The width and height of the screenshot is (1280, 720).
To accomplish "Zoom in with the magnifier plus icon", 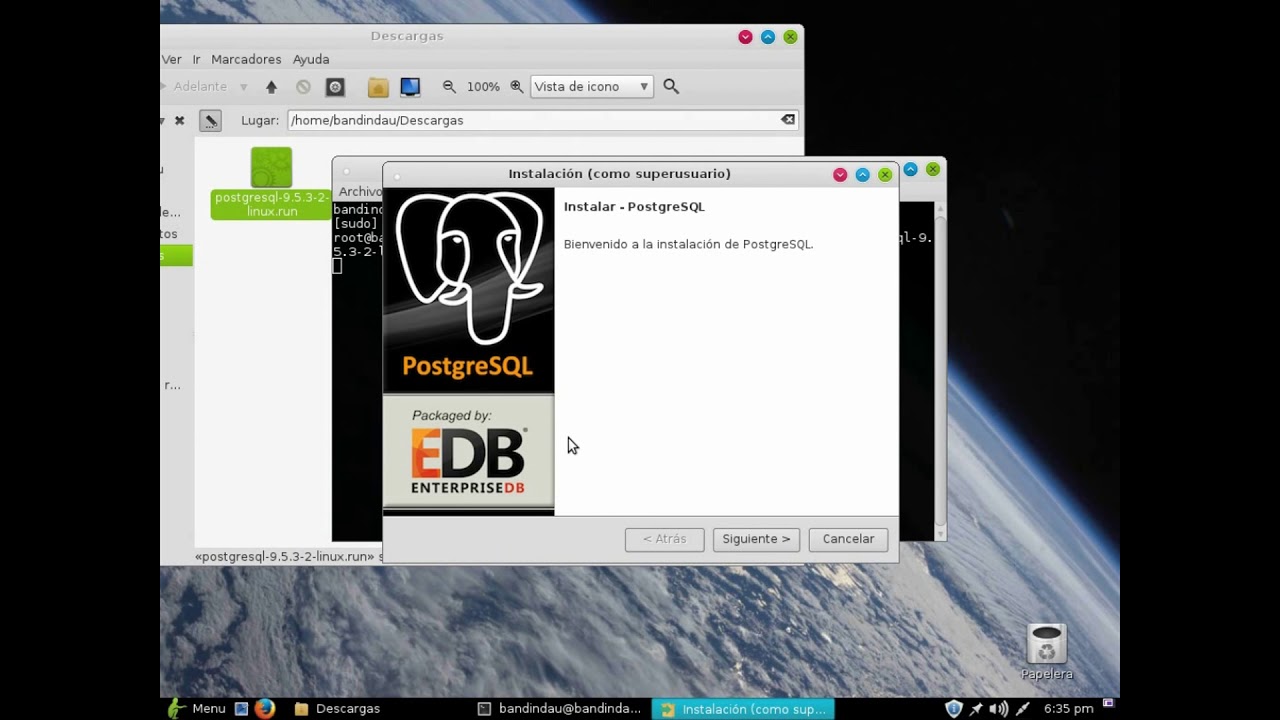I will pyautogui.click(x=517, y=87).
